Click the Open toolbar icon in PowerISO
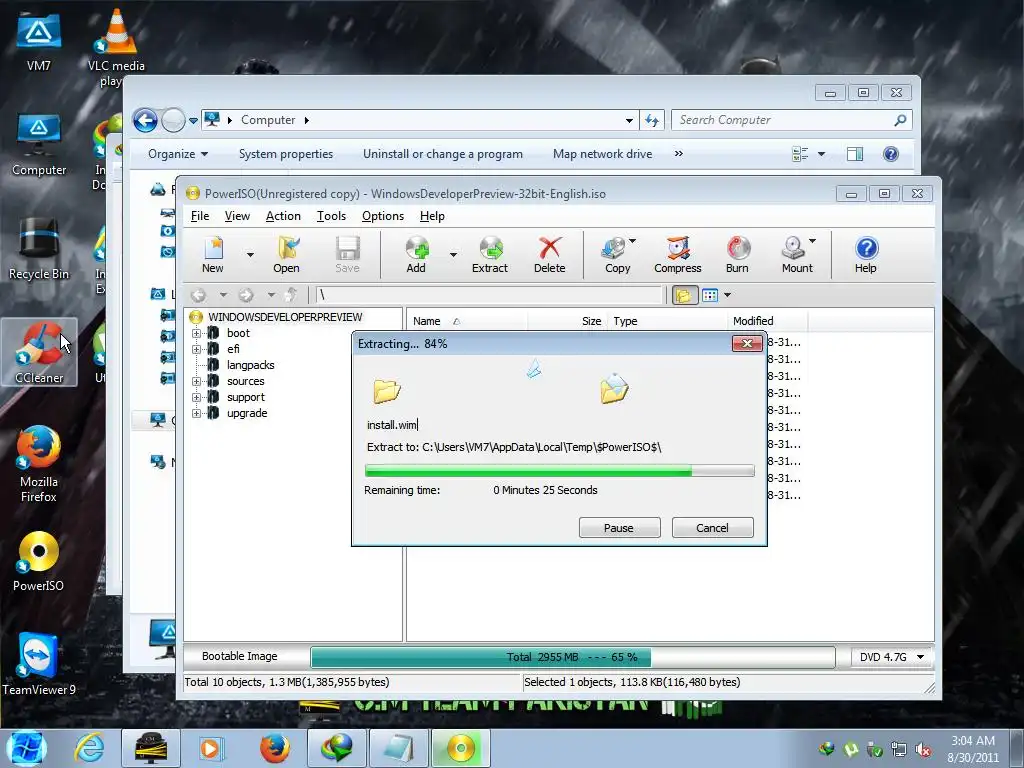Image resolution: width=1024 pixels, height=768 pixels. click(x=286, y=254)
